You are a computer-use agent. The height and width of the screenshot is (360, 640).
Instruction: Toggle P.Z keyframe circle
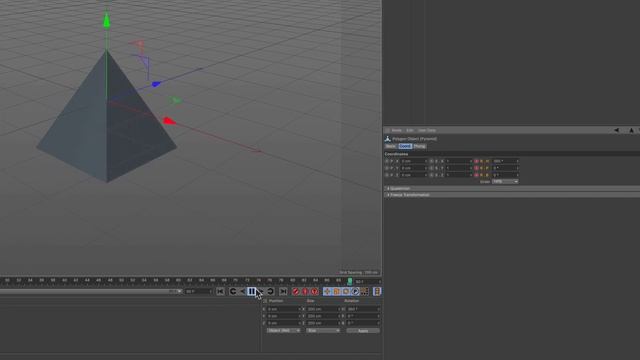387,175
